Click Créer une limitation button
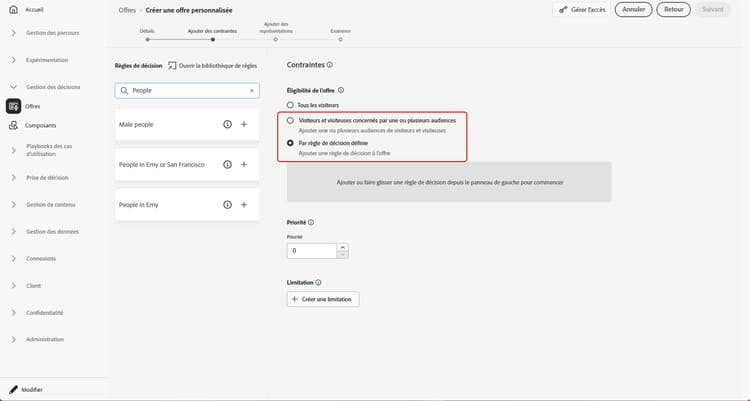750x401 pixels. click(x=323, y=299)
